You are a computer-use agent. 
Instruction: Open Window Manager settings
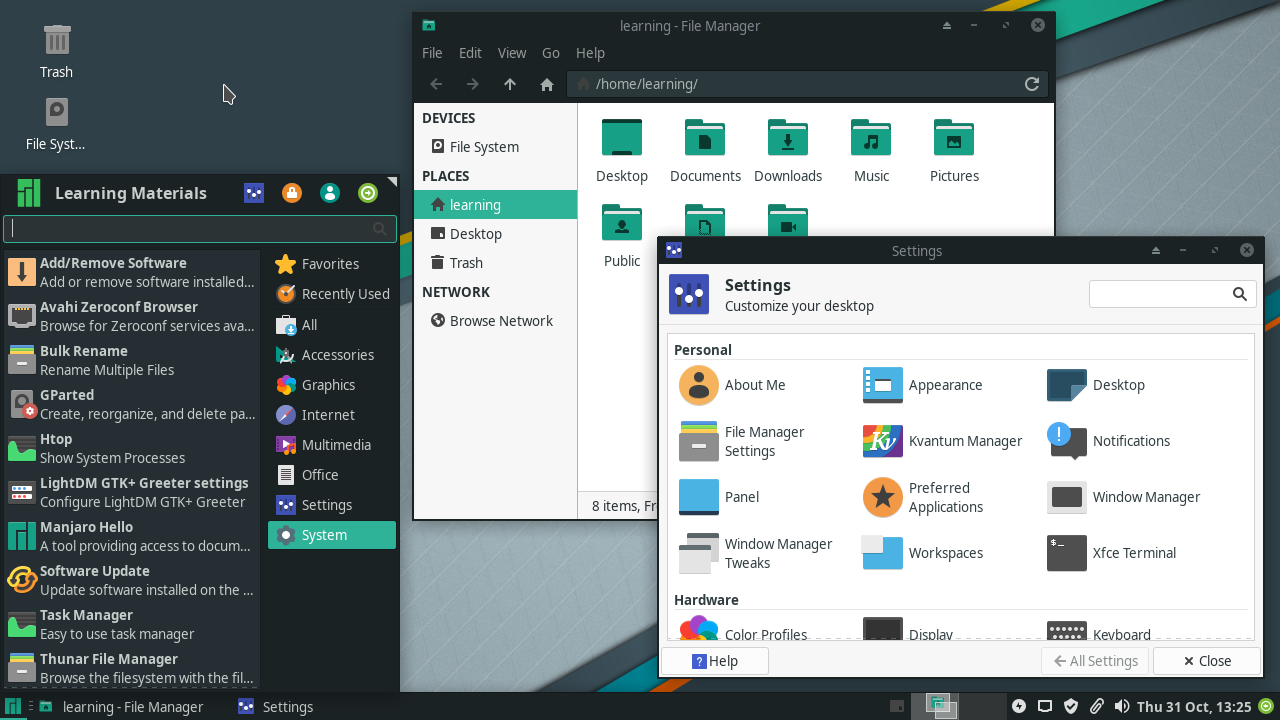click(1123, 497)
